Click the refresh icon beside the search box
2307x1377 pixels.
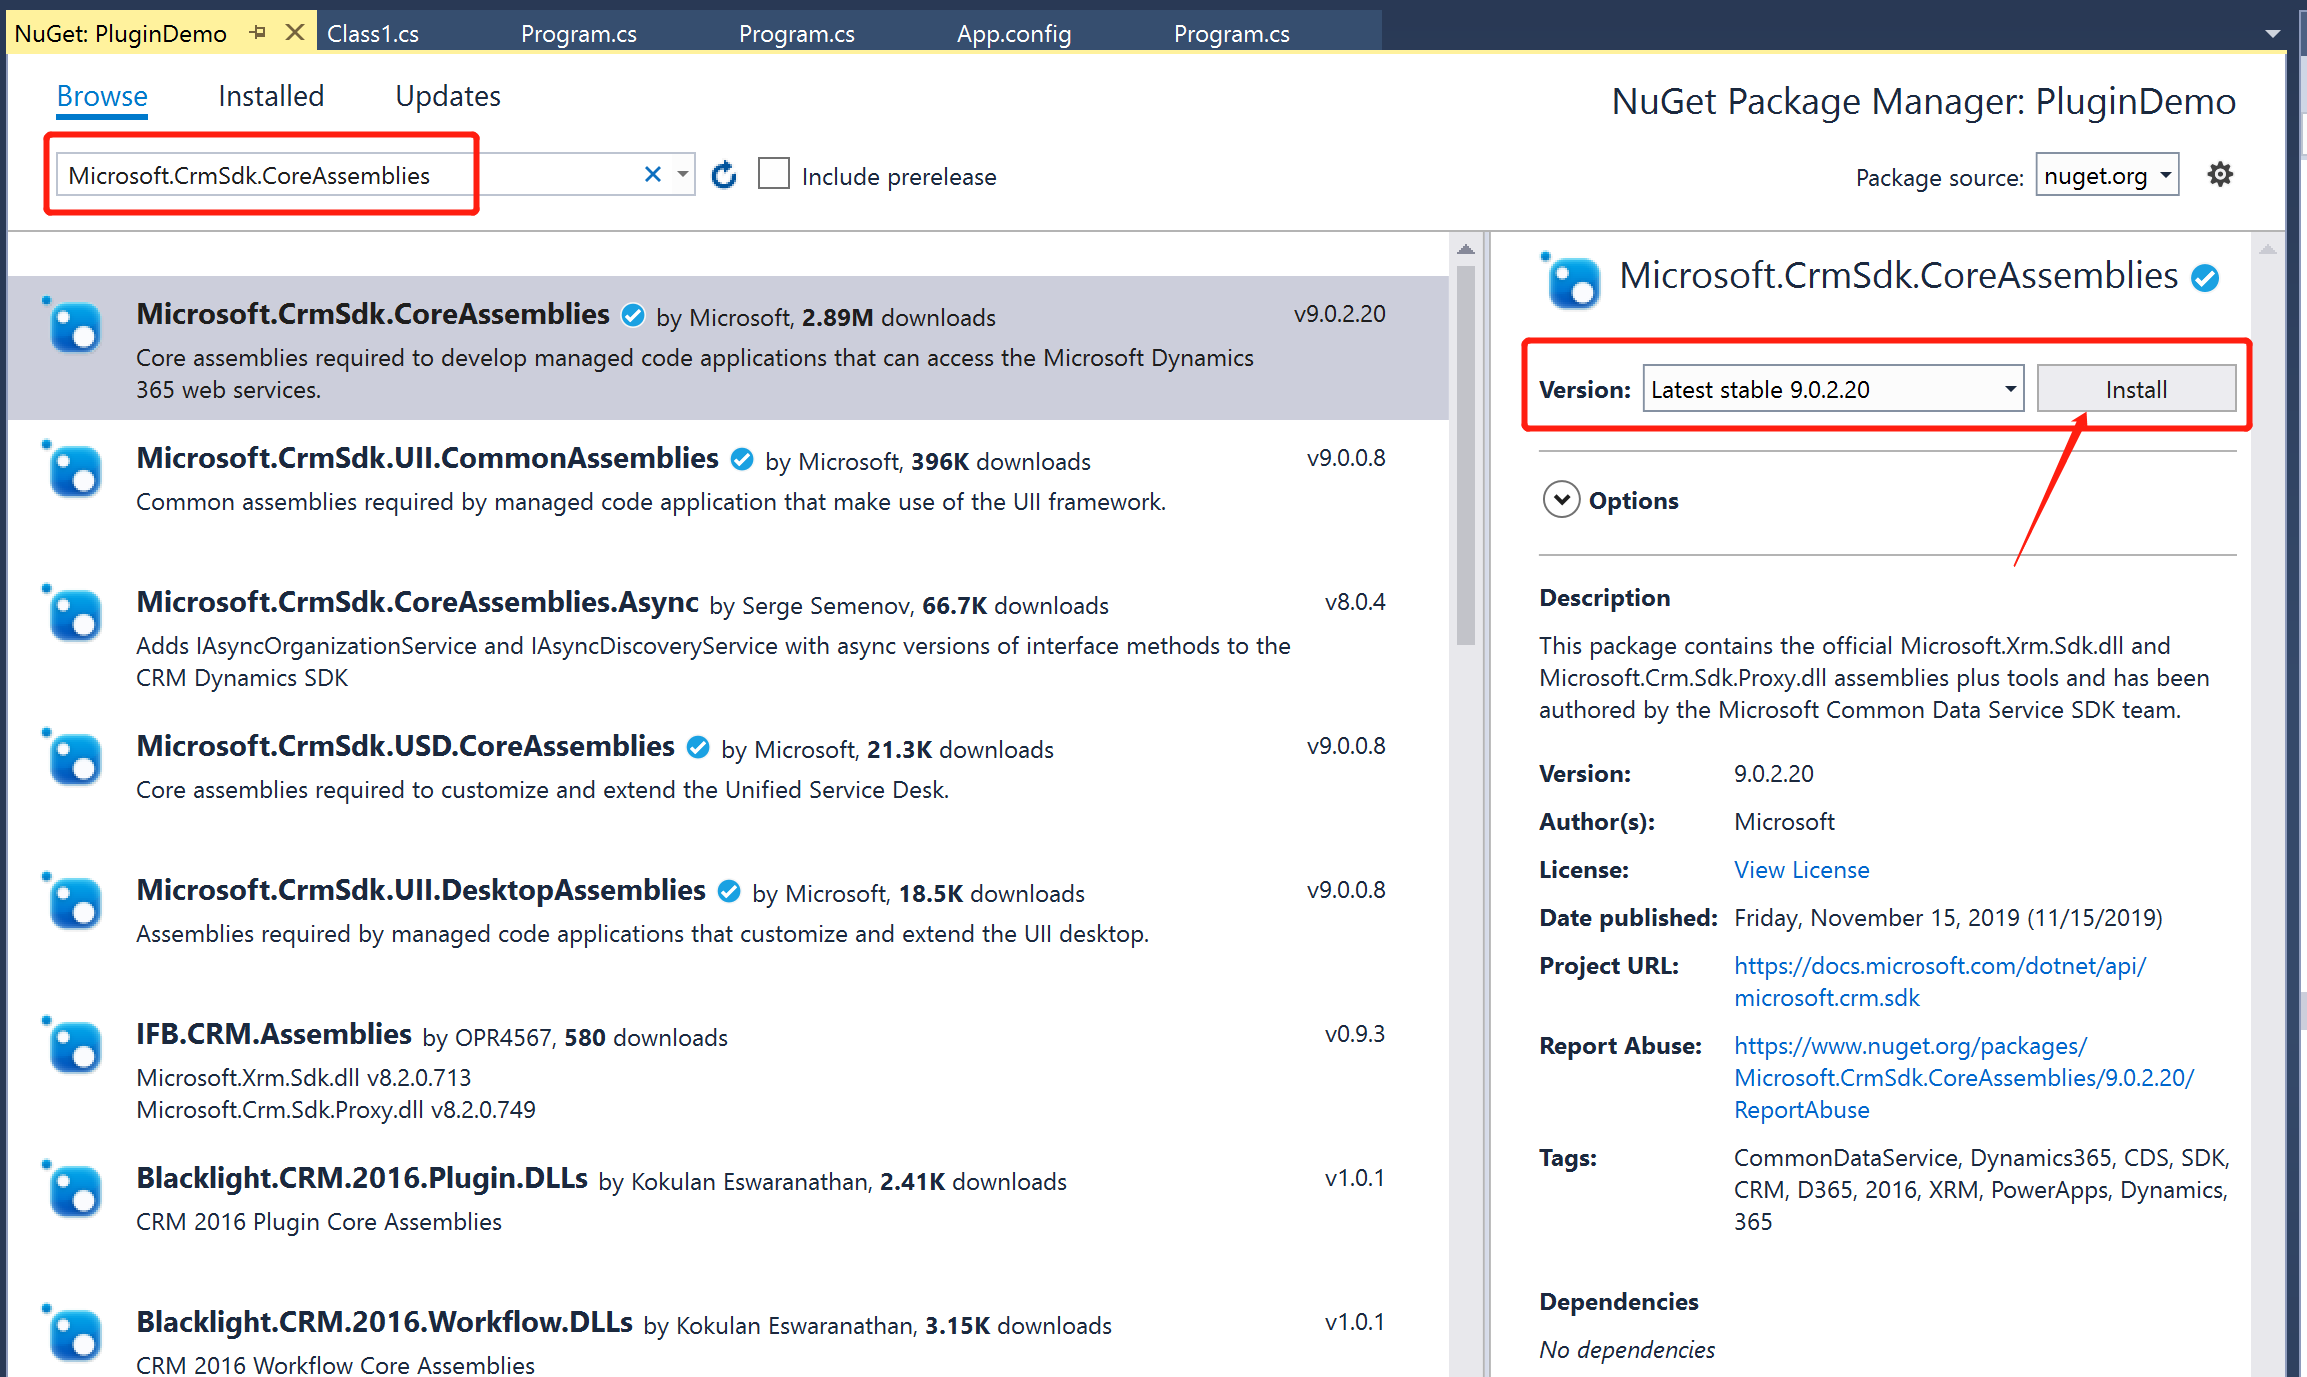pyautogui.click(x=724, y=175)
